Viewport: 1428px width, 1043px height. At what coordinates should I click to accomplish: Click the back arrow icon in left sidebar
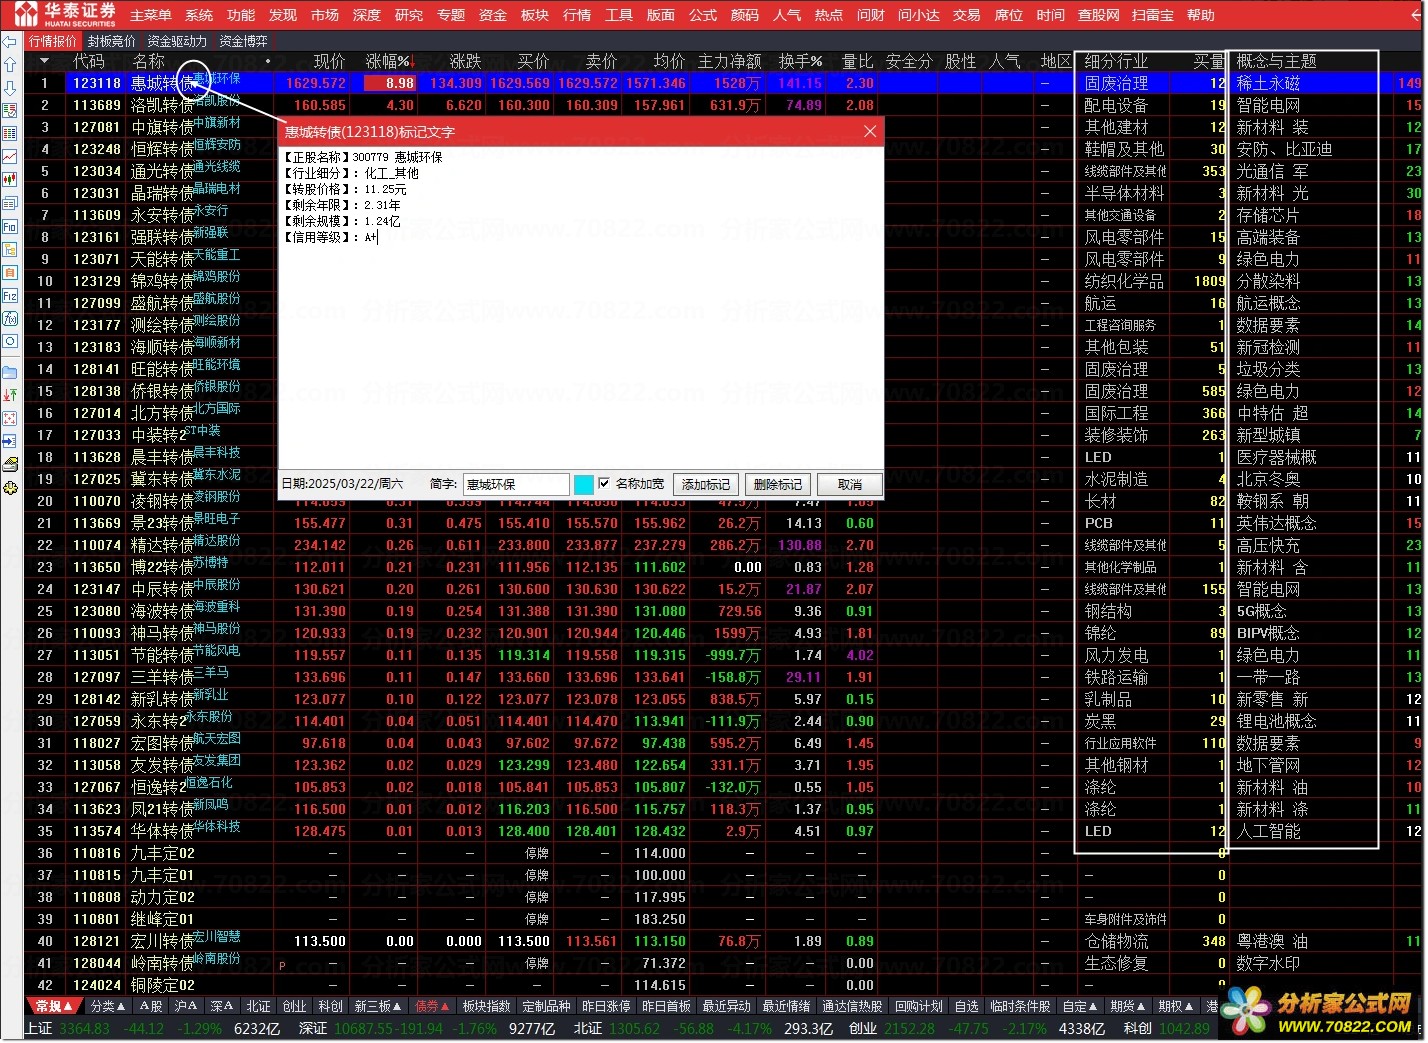[10, 42]
